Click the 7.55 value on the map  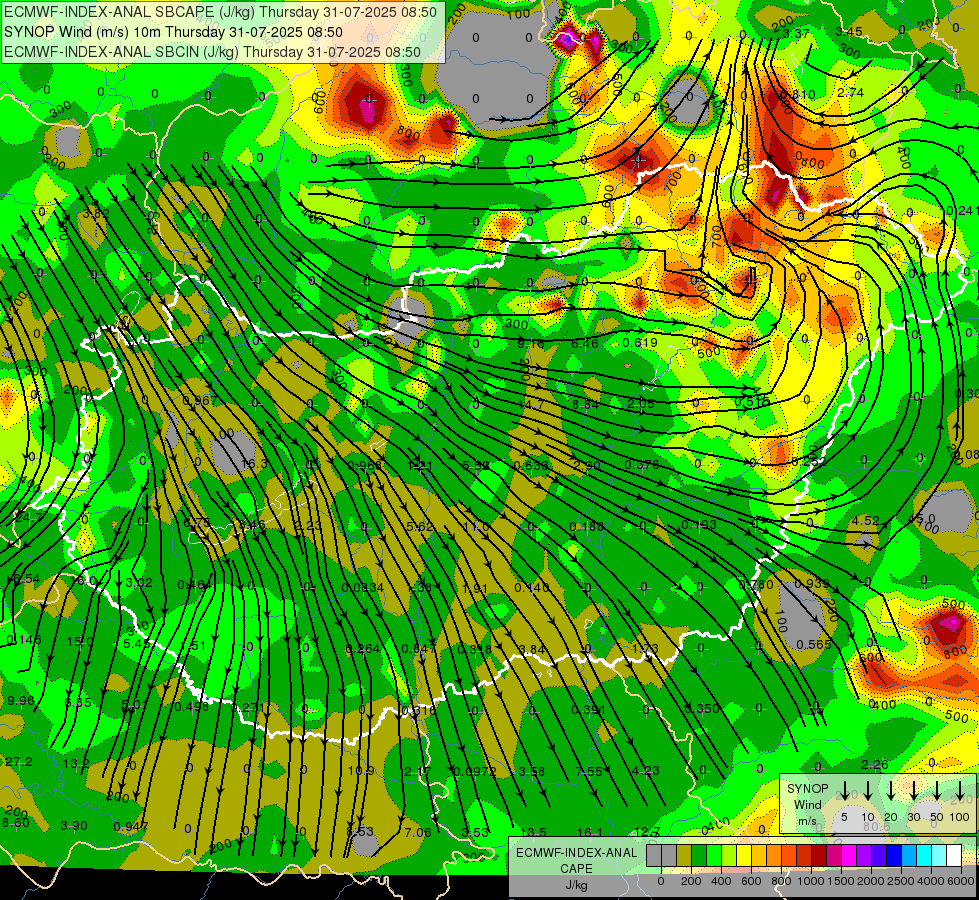[589, 771]
